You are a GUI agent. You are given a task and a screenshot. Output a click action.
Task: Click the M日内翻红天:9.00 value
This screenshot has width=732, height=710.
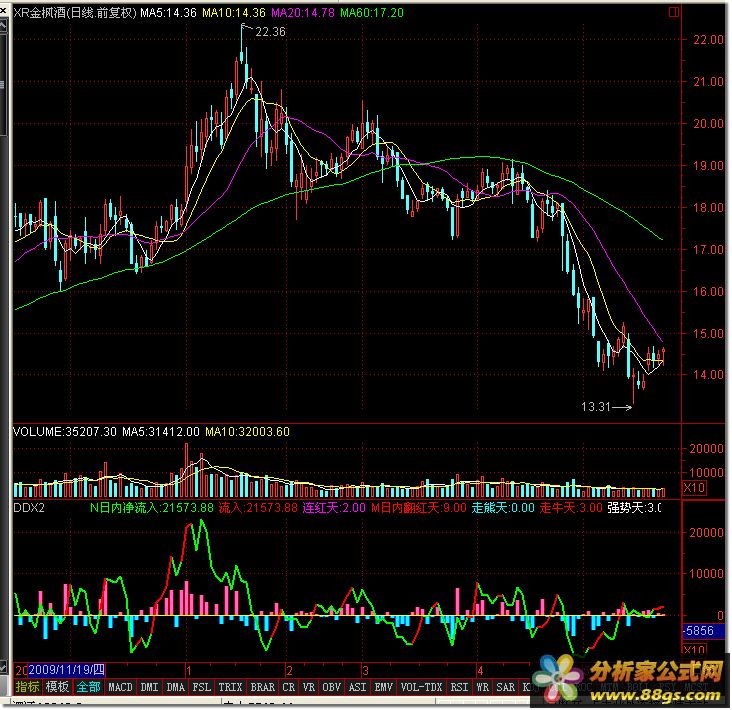tap(419, 508)
